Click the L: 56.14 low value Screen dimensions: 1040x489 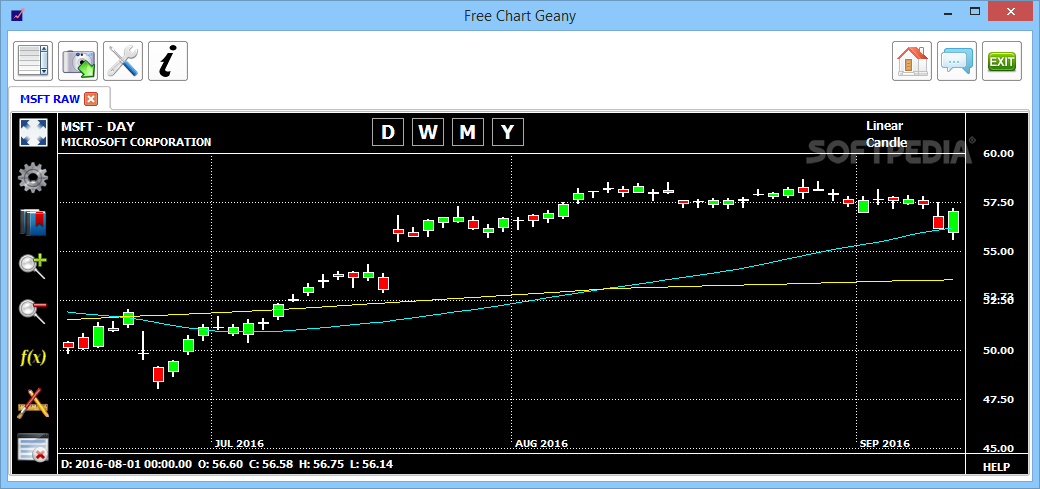tap(371, 464)
